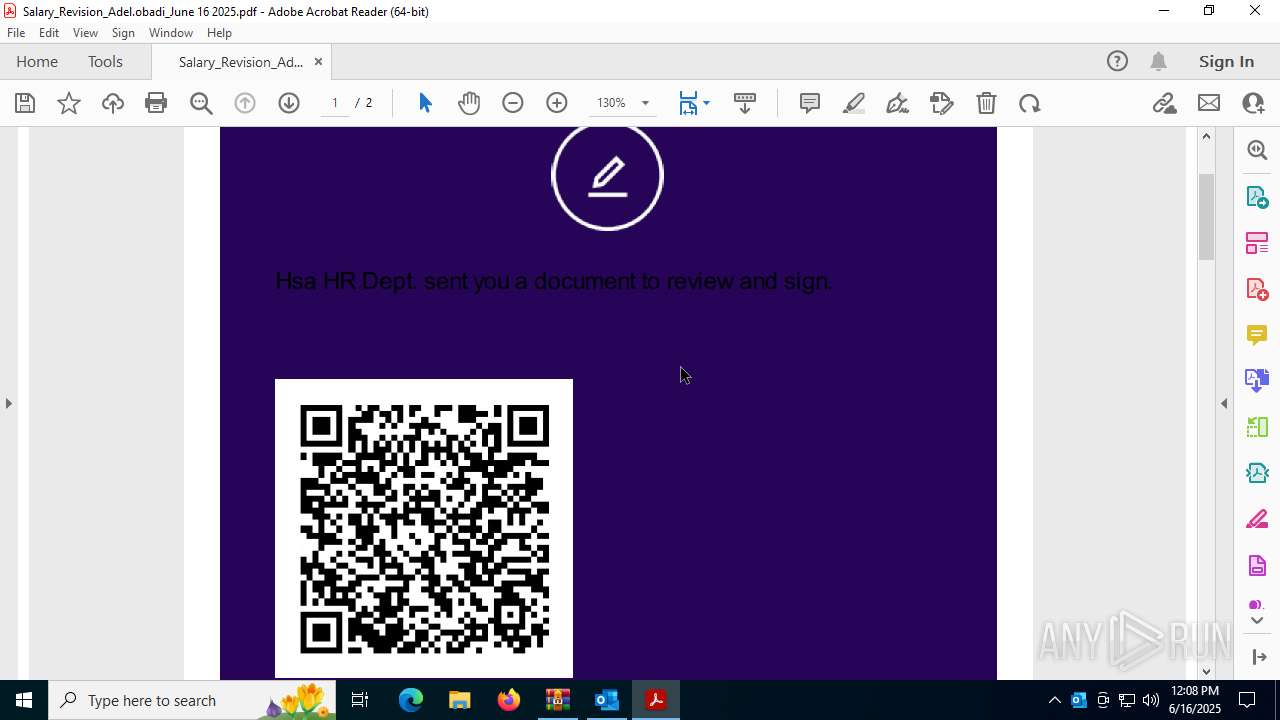Click the Save file icon
Viewport: 1280px width, 720px height.
25,103
